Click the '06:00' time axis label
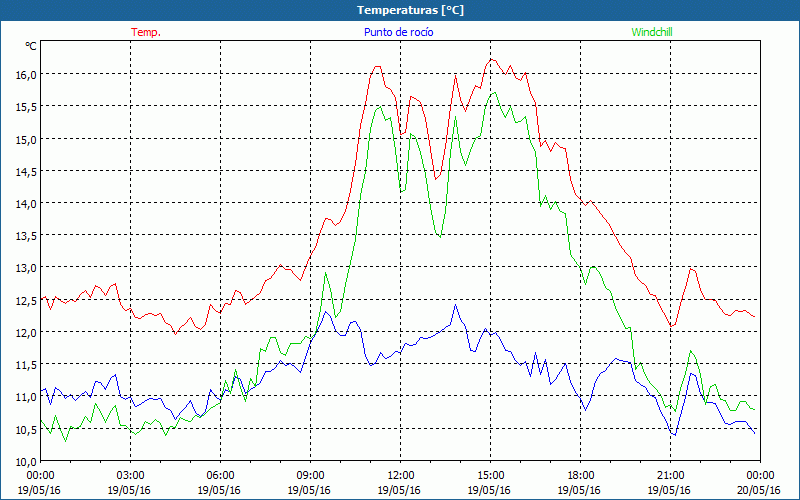Viewport: 800px width, 500px height. point(220,476)
